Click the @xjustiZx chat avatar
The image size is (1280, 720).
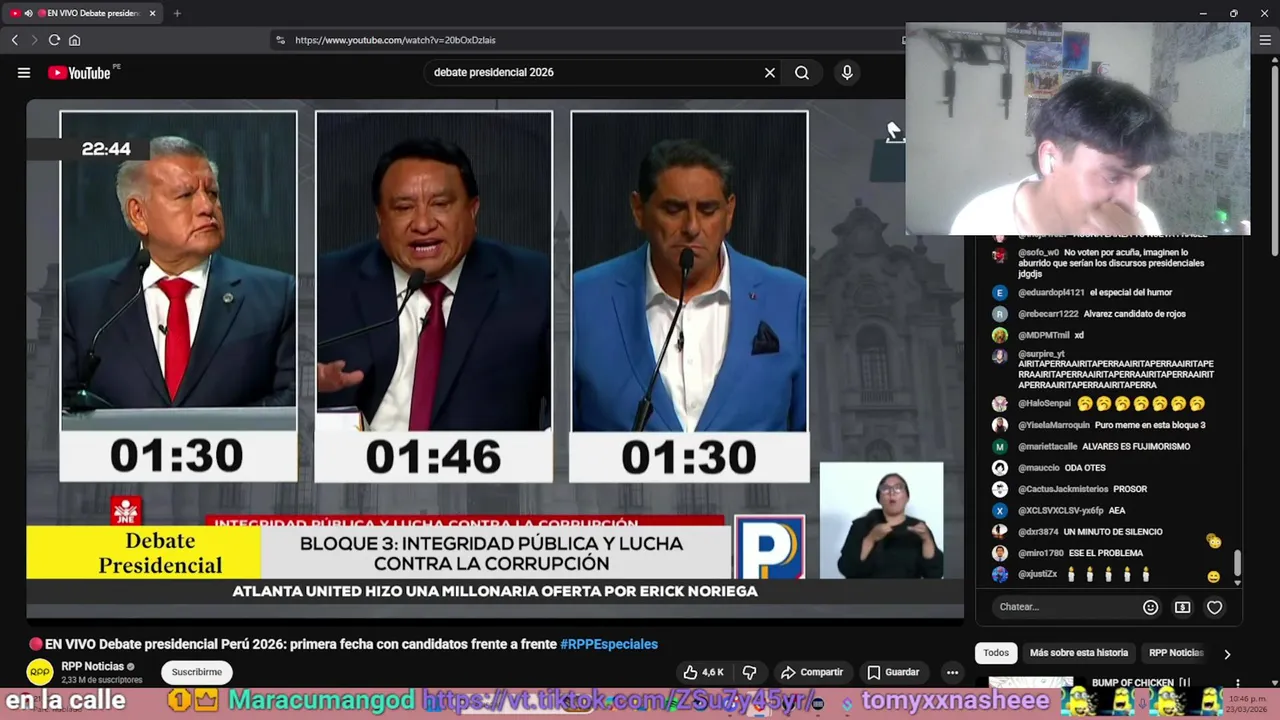[999, 574]
